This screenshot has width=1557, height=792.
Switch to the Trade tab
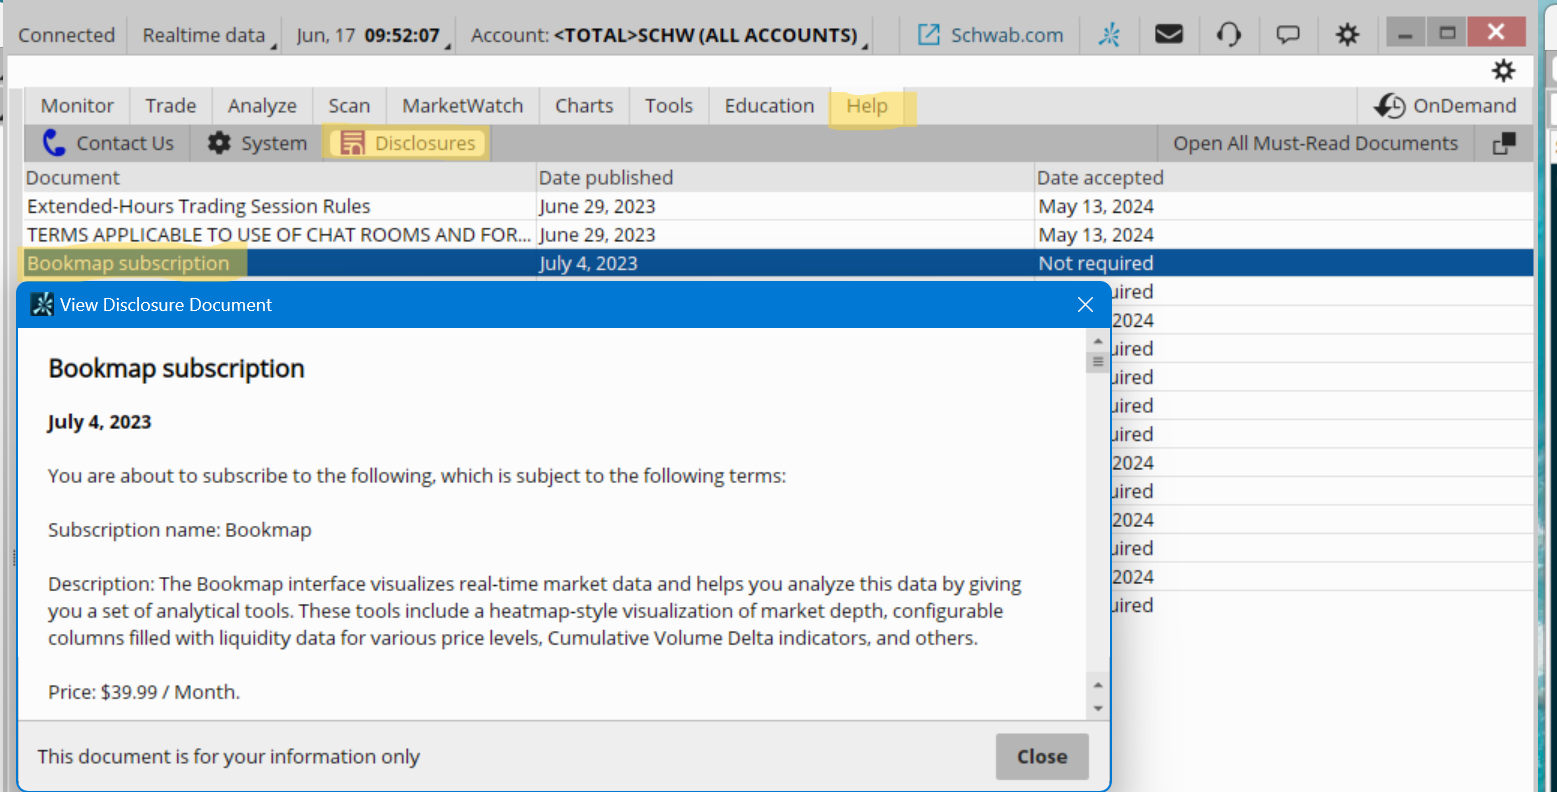(x=170, y=106)
